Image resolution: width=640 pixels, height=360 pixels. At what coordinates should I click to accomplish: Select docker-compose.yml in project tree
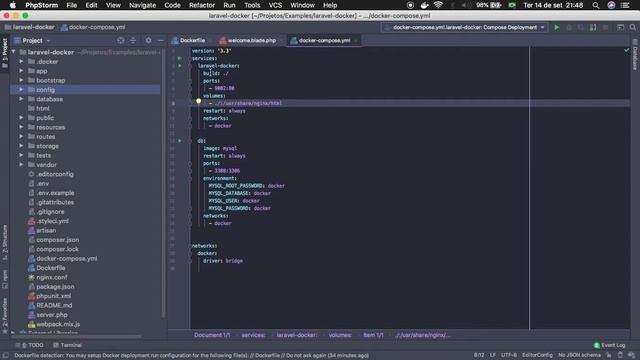[x=67, y=258]
